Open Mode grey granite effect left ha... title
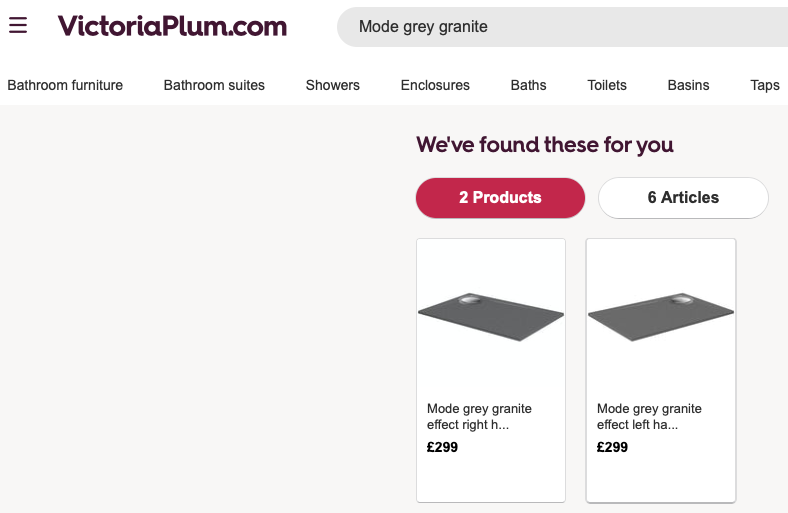 click(x=649, y=416)
